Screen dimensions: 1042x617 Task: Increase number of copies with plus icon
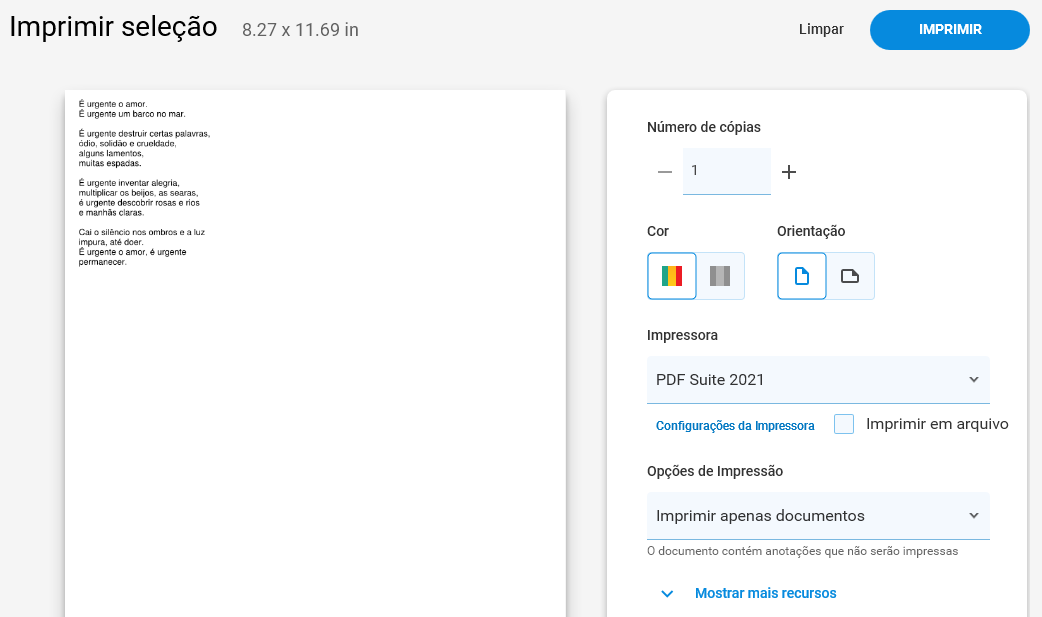click(789, 172)
